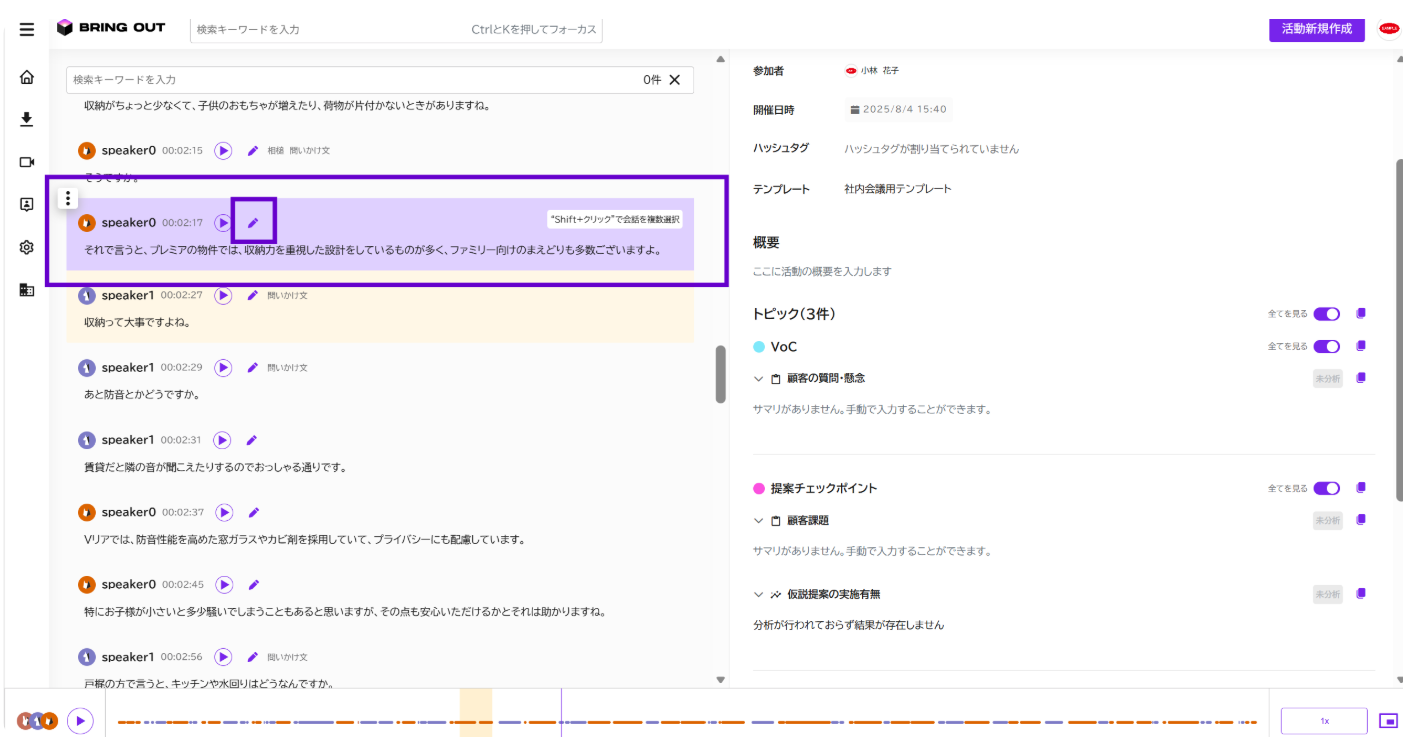Collapse the 顧客の質問・懸念 section

tap(758, 378)
